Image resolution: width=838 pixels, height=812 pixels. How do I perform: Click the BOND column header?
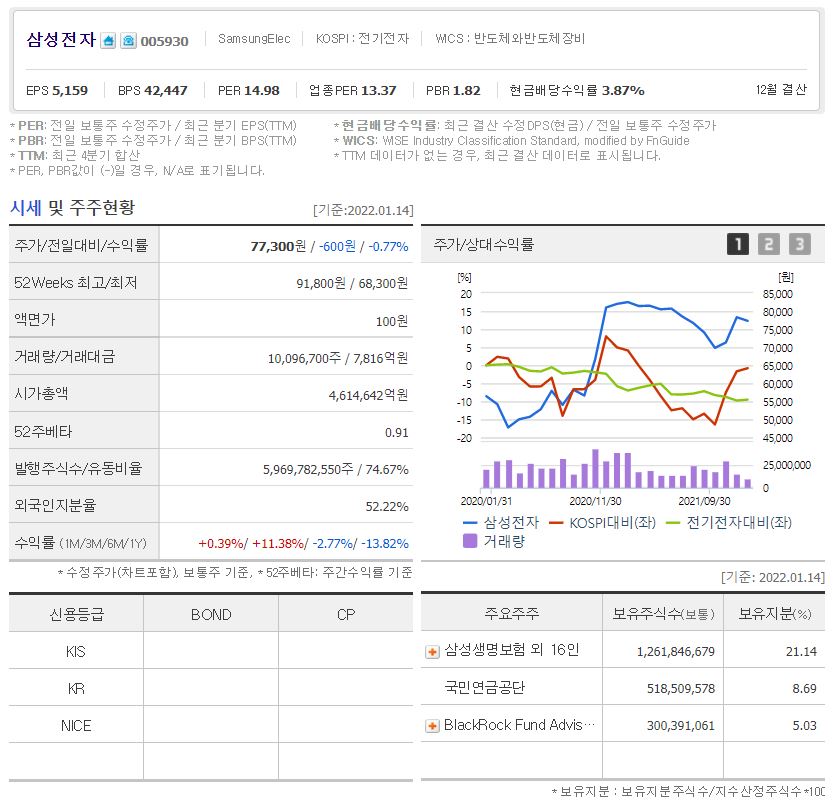(211, 614)
